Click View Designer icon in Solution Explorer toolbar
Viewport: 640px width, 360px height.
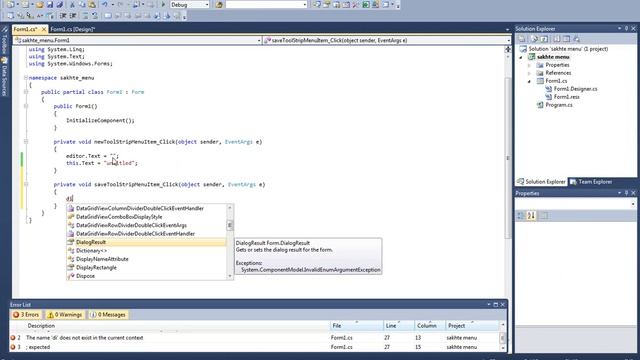567,39
